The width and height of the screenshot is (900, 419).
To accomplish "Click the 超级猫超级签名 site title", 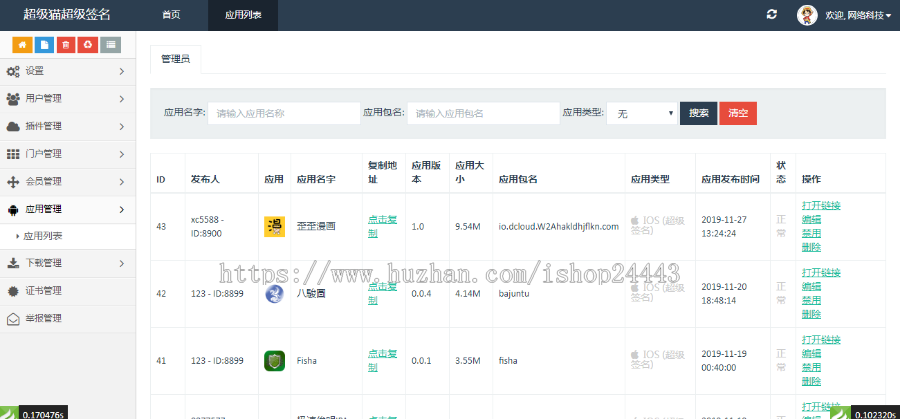I will (67, 15).
